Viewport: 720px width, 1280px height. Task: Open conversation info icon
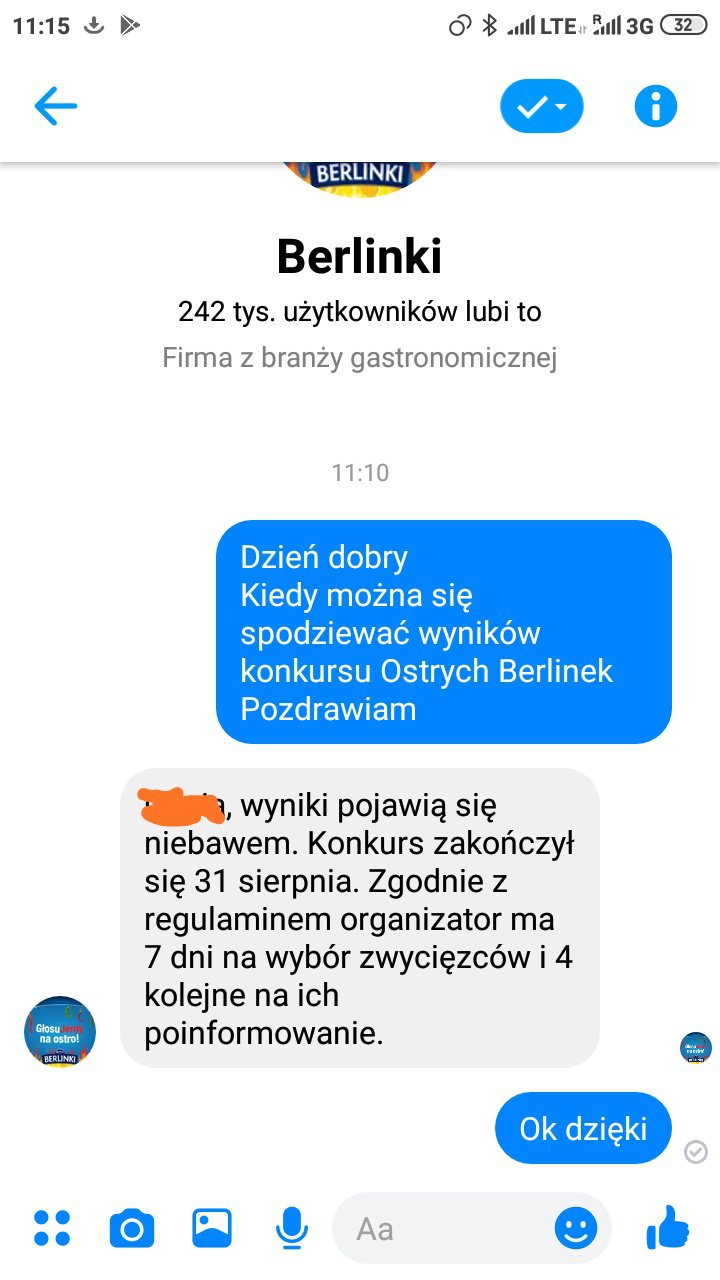(x=656, y=106)
